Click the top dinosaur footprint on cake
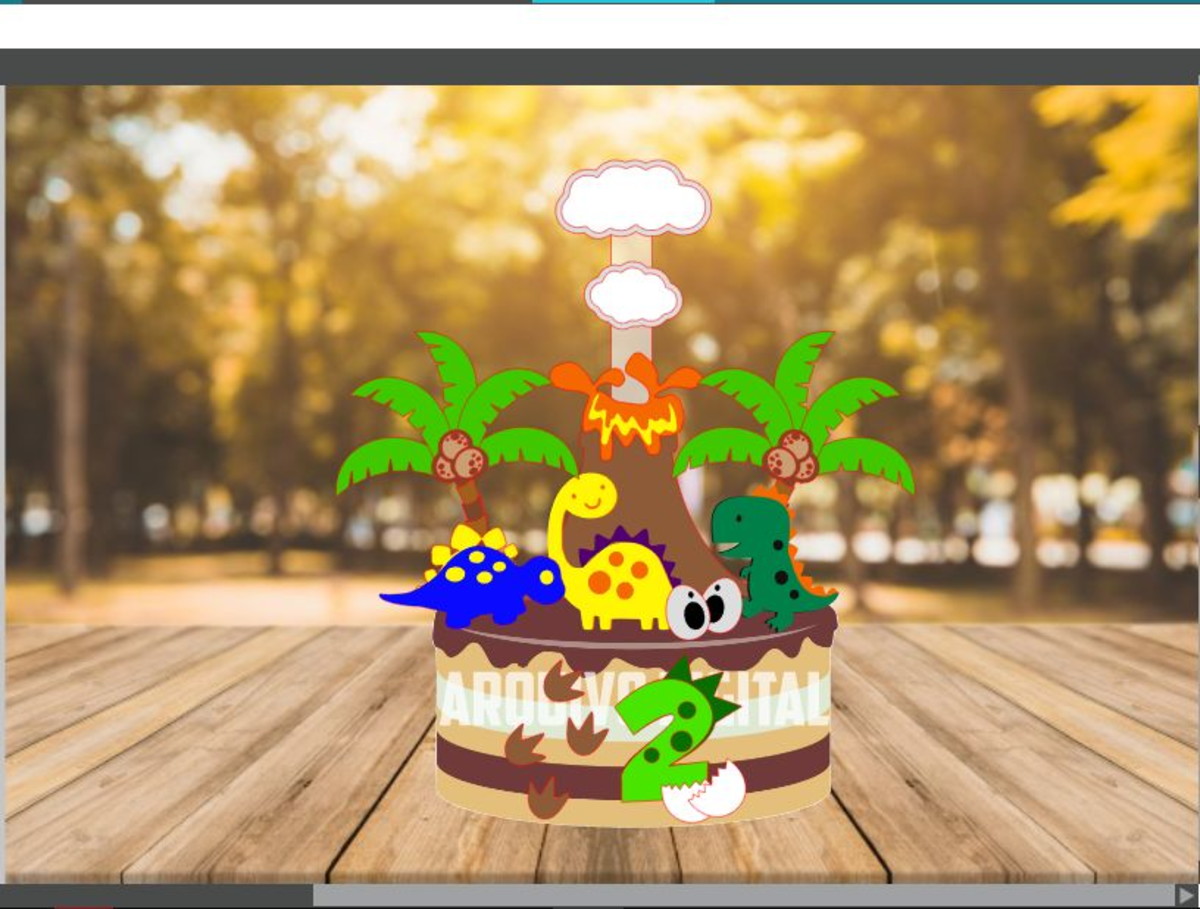 pyautogui.click(x=564, y=682)
